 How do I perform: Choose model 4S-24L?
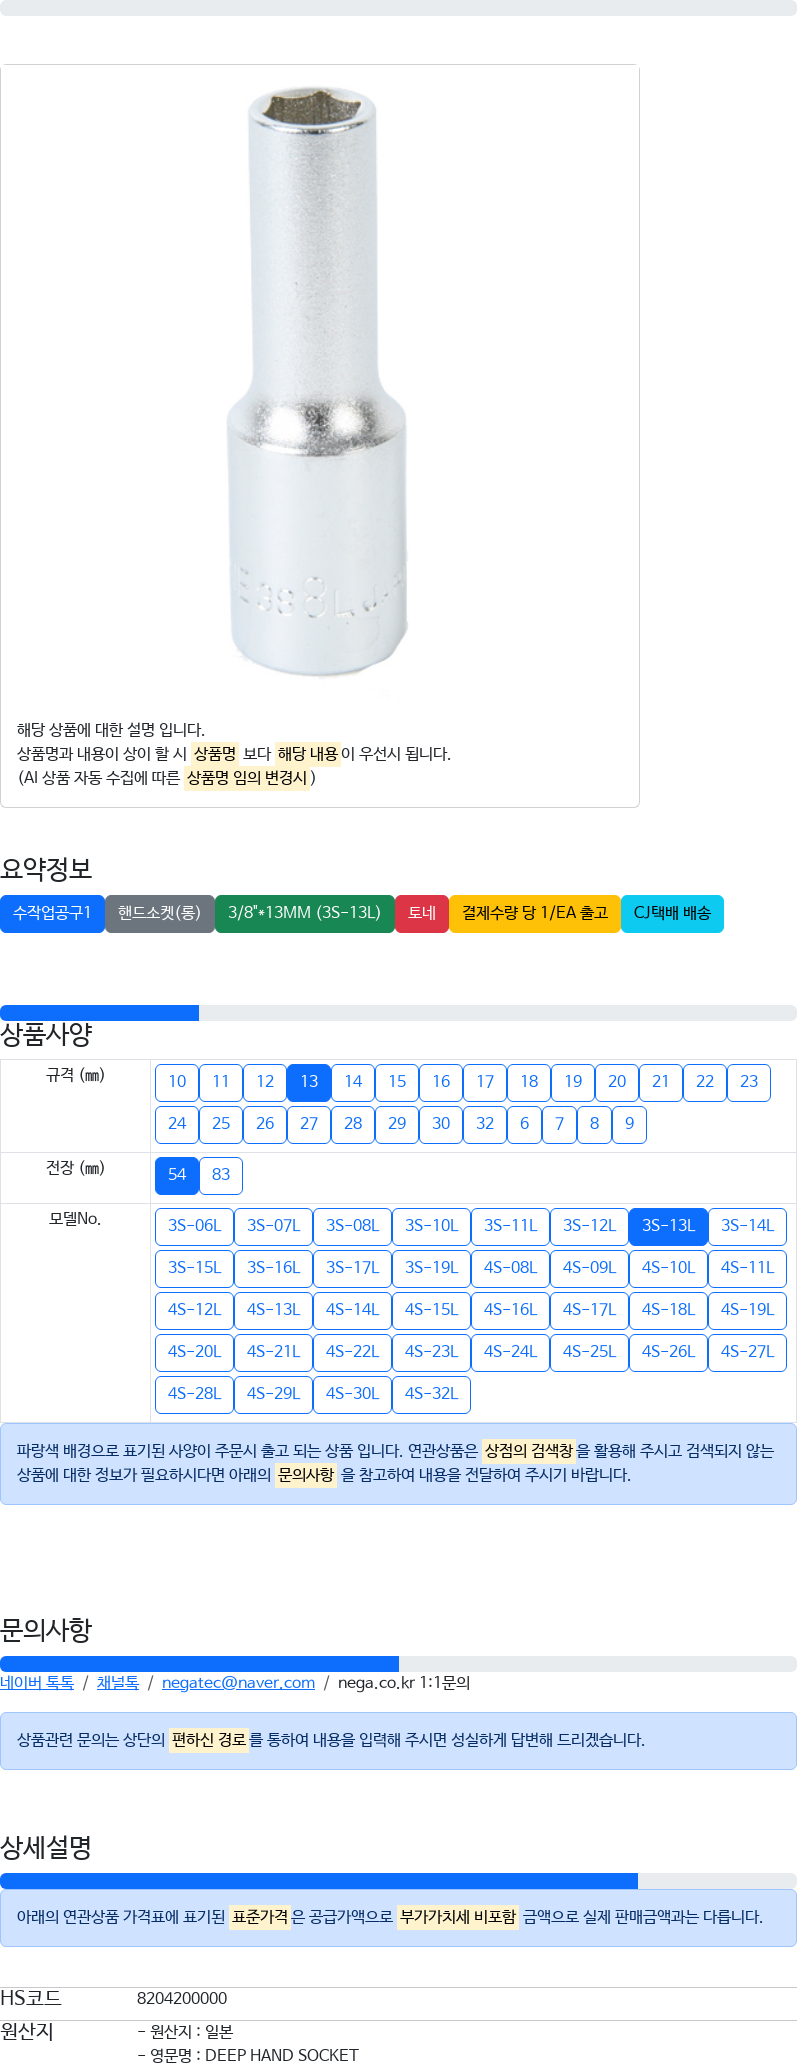pos(510,1352)
